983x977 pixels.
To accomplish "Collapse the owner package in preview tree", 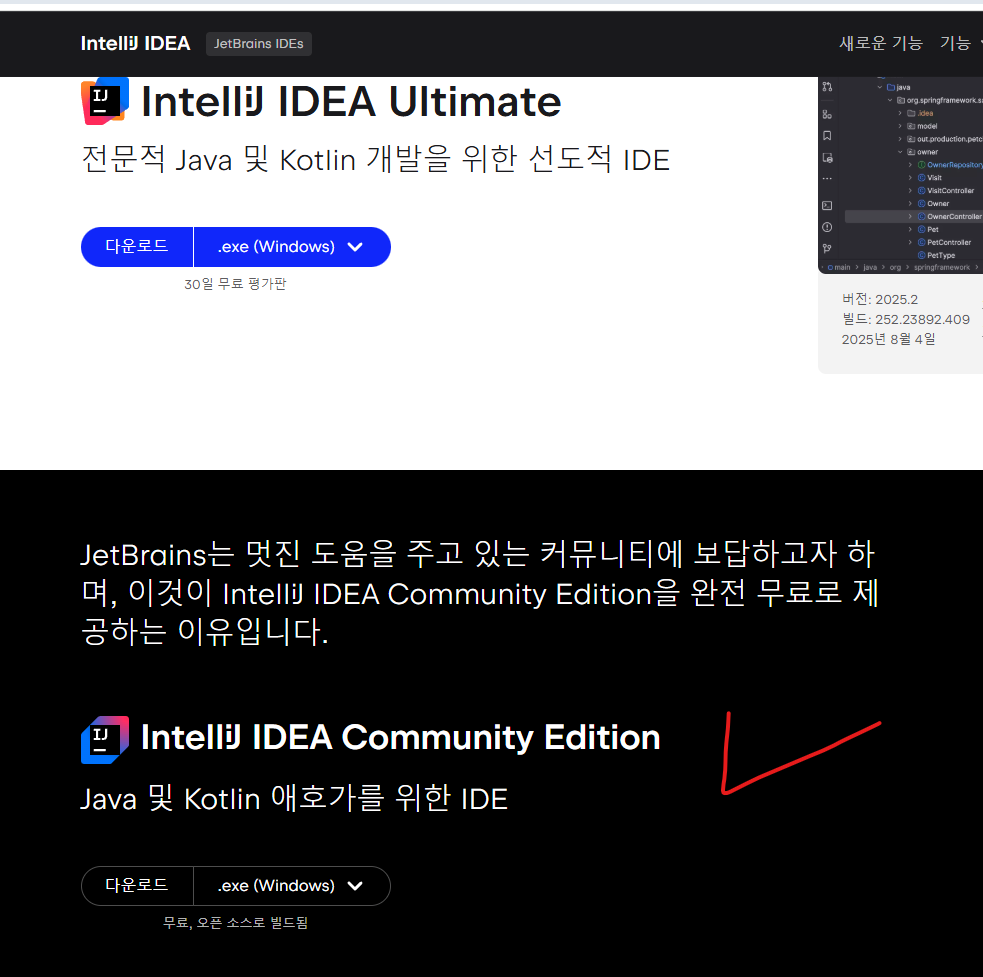I will (x=900, y=152).
